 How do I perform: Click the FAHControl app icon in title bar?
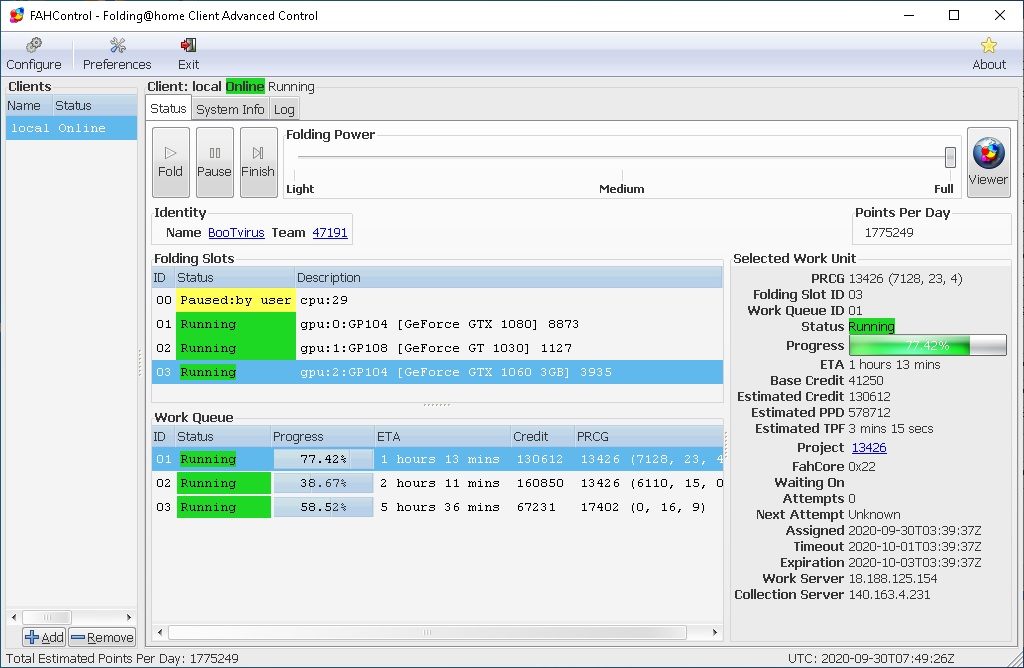16,15
